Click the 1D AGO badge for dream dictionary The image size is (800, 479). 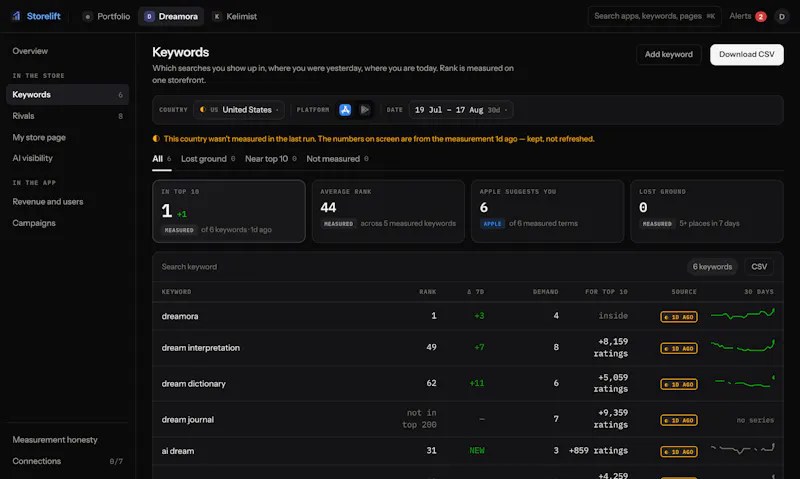(x=679, y=384)
